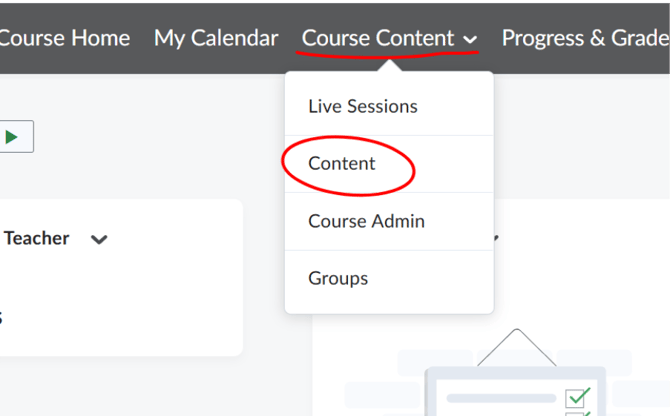The height and width of the screenshot is (416, 670).
Task: Select Groups in the dropdown list
Action: [x=338, y=278]
